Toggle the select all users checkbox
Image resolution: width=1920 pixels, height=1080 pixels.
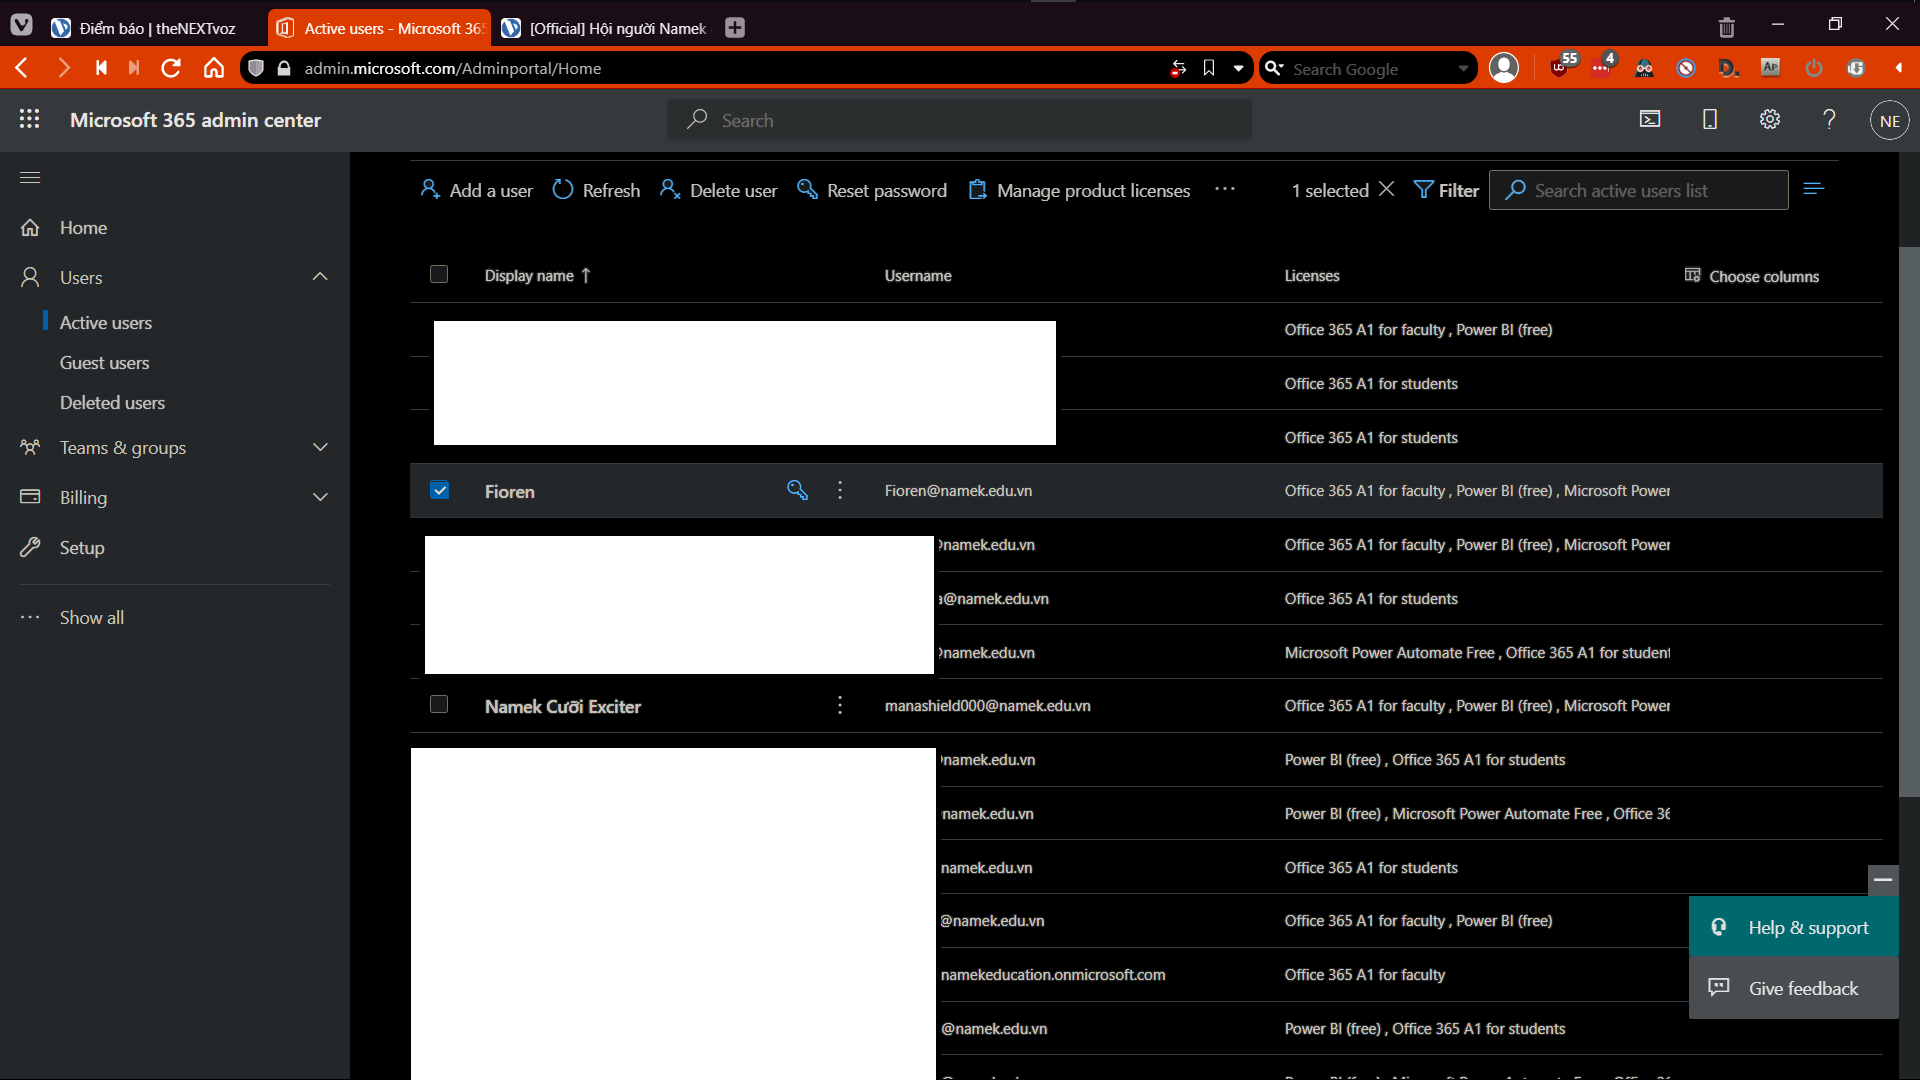pos(439,274)
